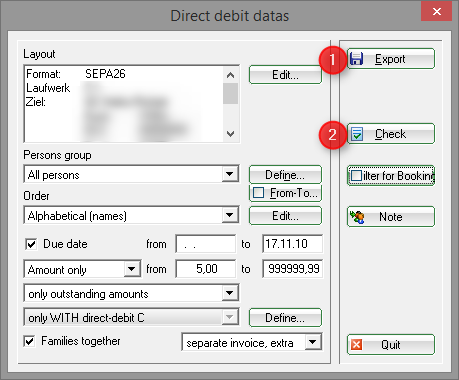Viewport: 459px width, 380px height.
Task: Select the Format: SEPA26 line in Layout
Action: click(x=76, y=74)
